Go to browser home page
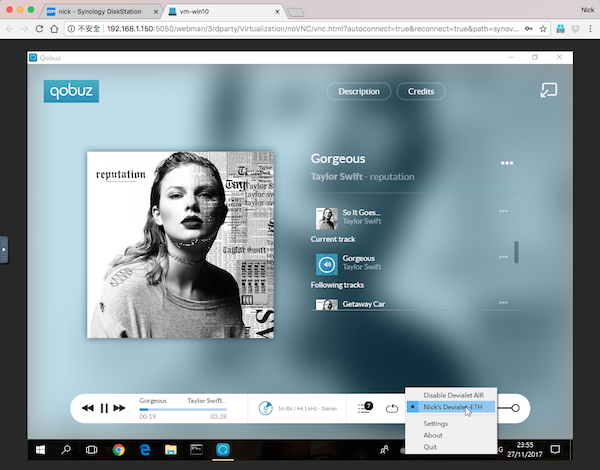600x470 pixels. [54, 29]
